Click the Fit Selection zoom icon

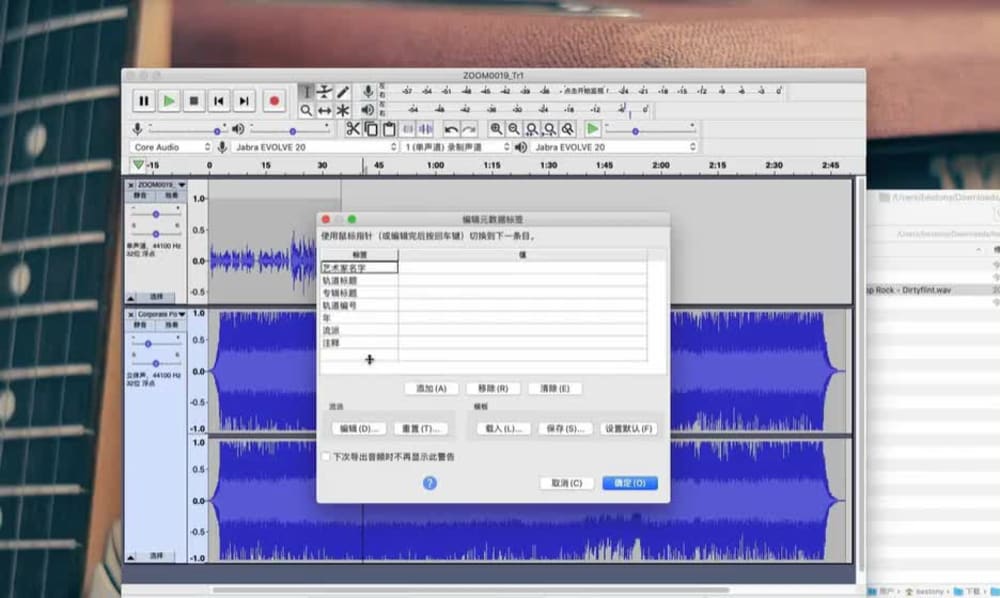coord(532,129)
